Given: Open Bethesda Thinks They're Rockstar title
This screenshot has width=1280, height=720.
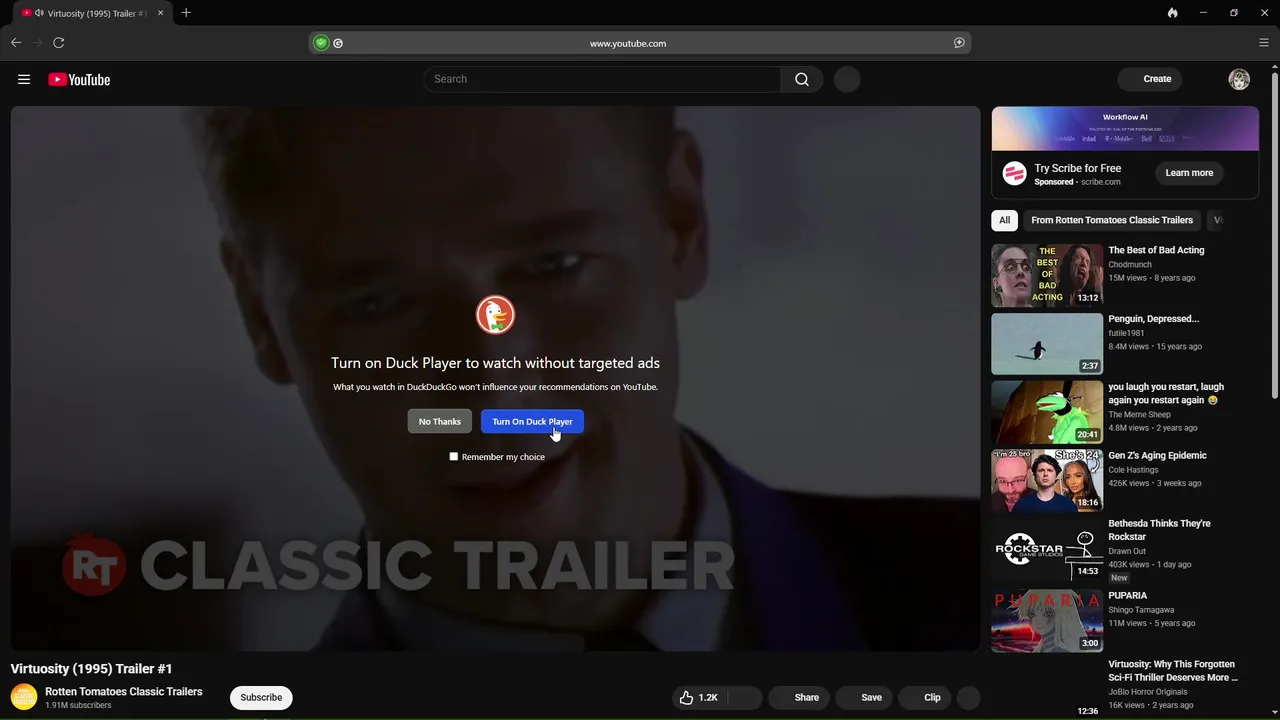Looking at the screenshot, I should 1159,530.
